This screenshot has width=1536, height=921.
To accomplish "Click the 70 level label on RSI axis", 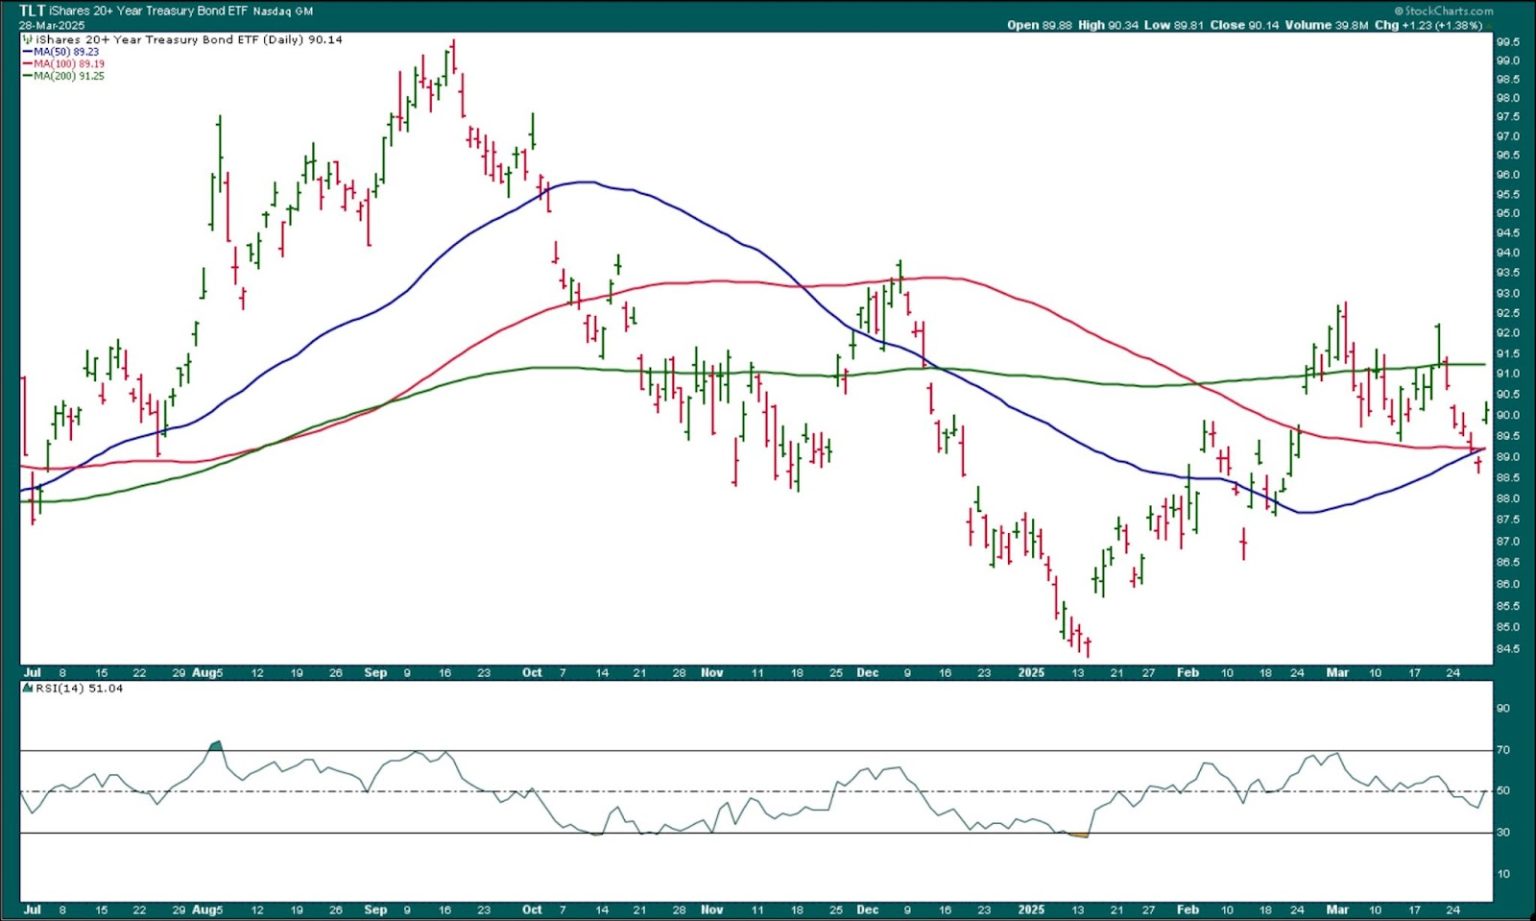I will click(1503, 750).
